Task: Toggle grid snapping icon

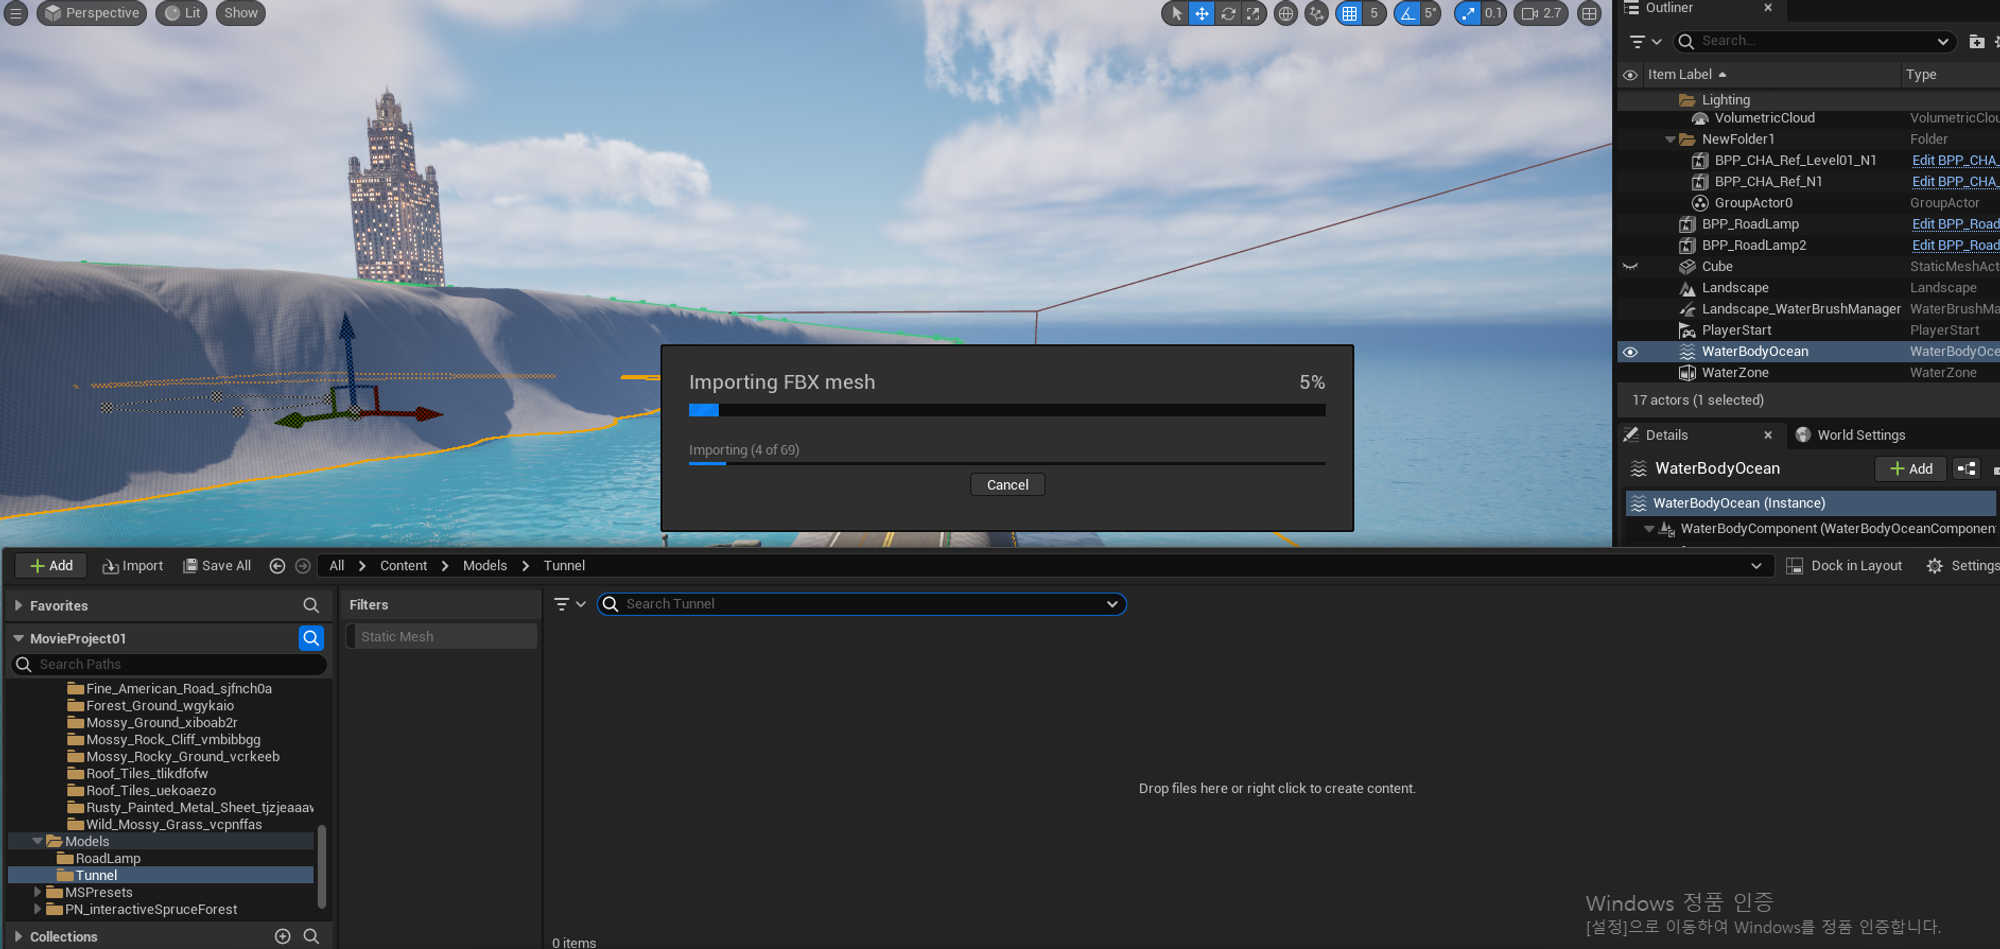Action: tap(1350, 13)
